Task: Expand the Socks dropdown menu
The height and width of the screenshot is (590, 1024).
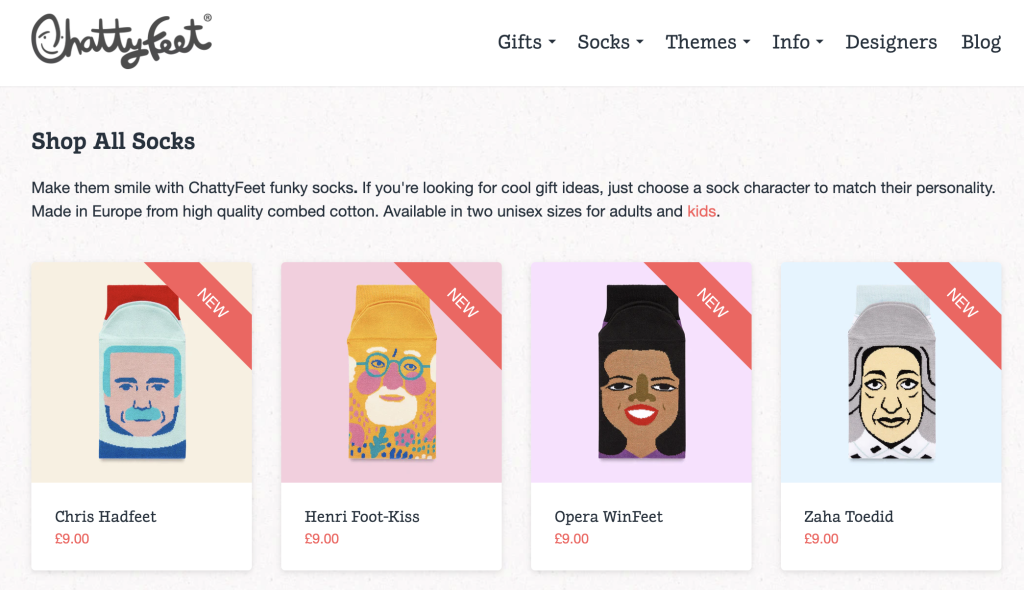Action: tap(610, 42)
